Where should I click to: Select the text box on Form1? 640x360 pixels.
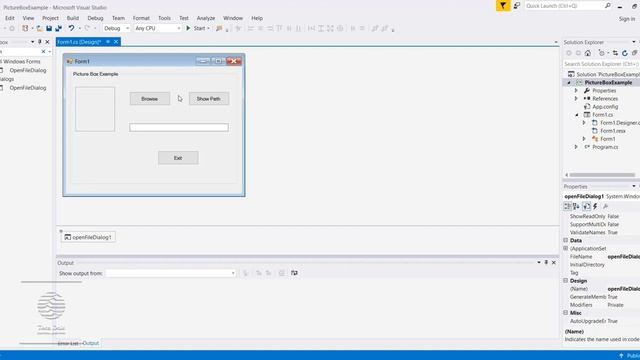click(x=179, y=127)
